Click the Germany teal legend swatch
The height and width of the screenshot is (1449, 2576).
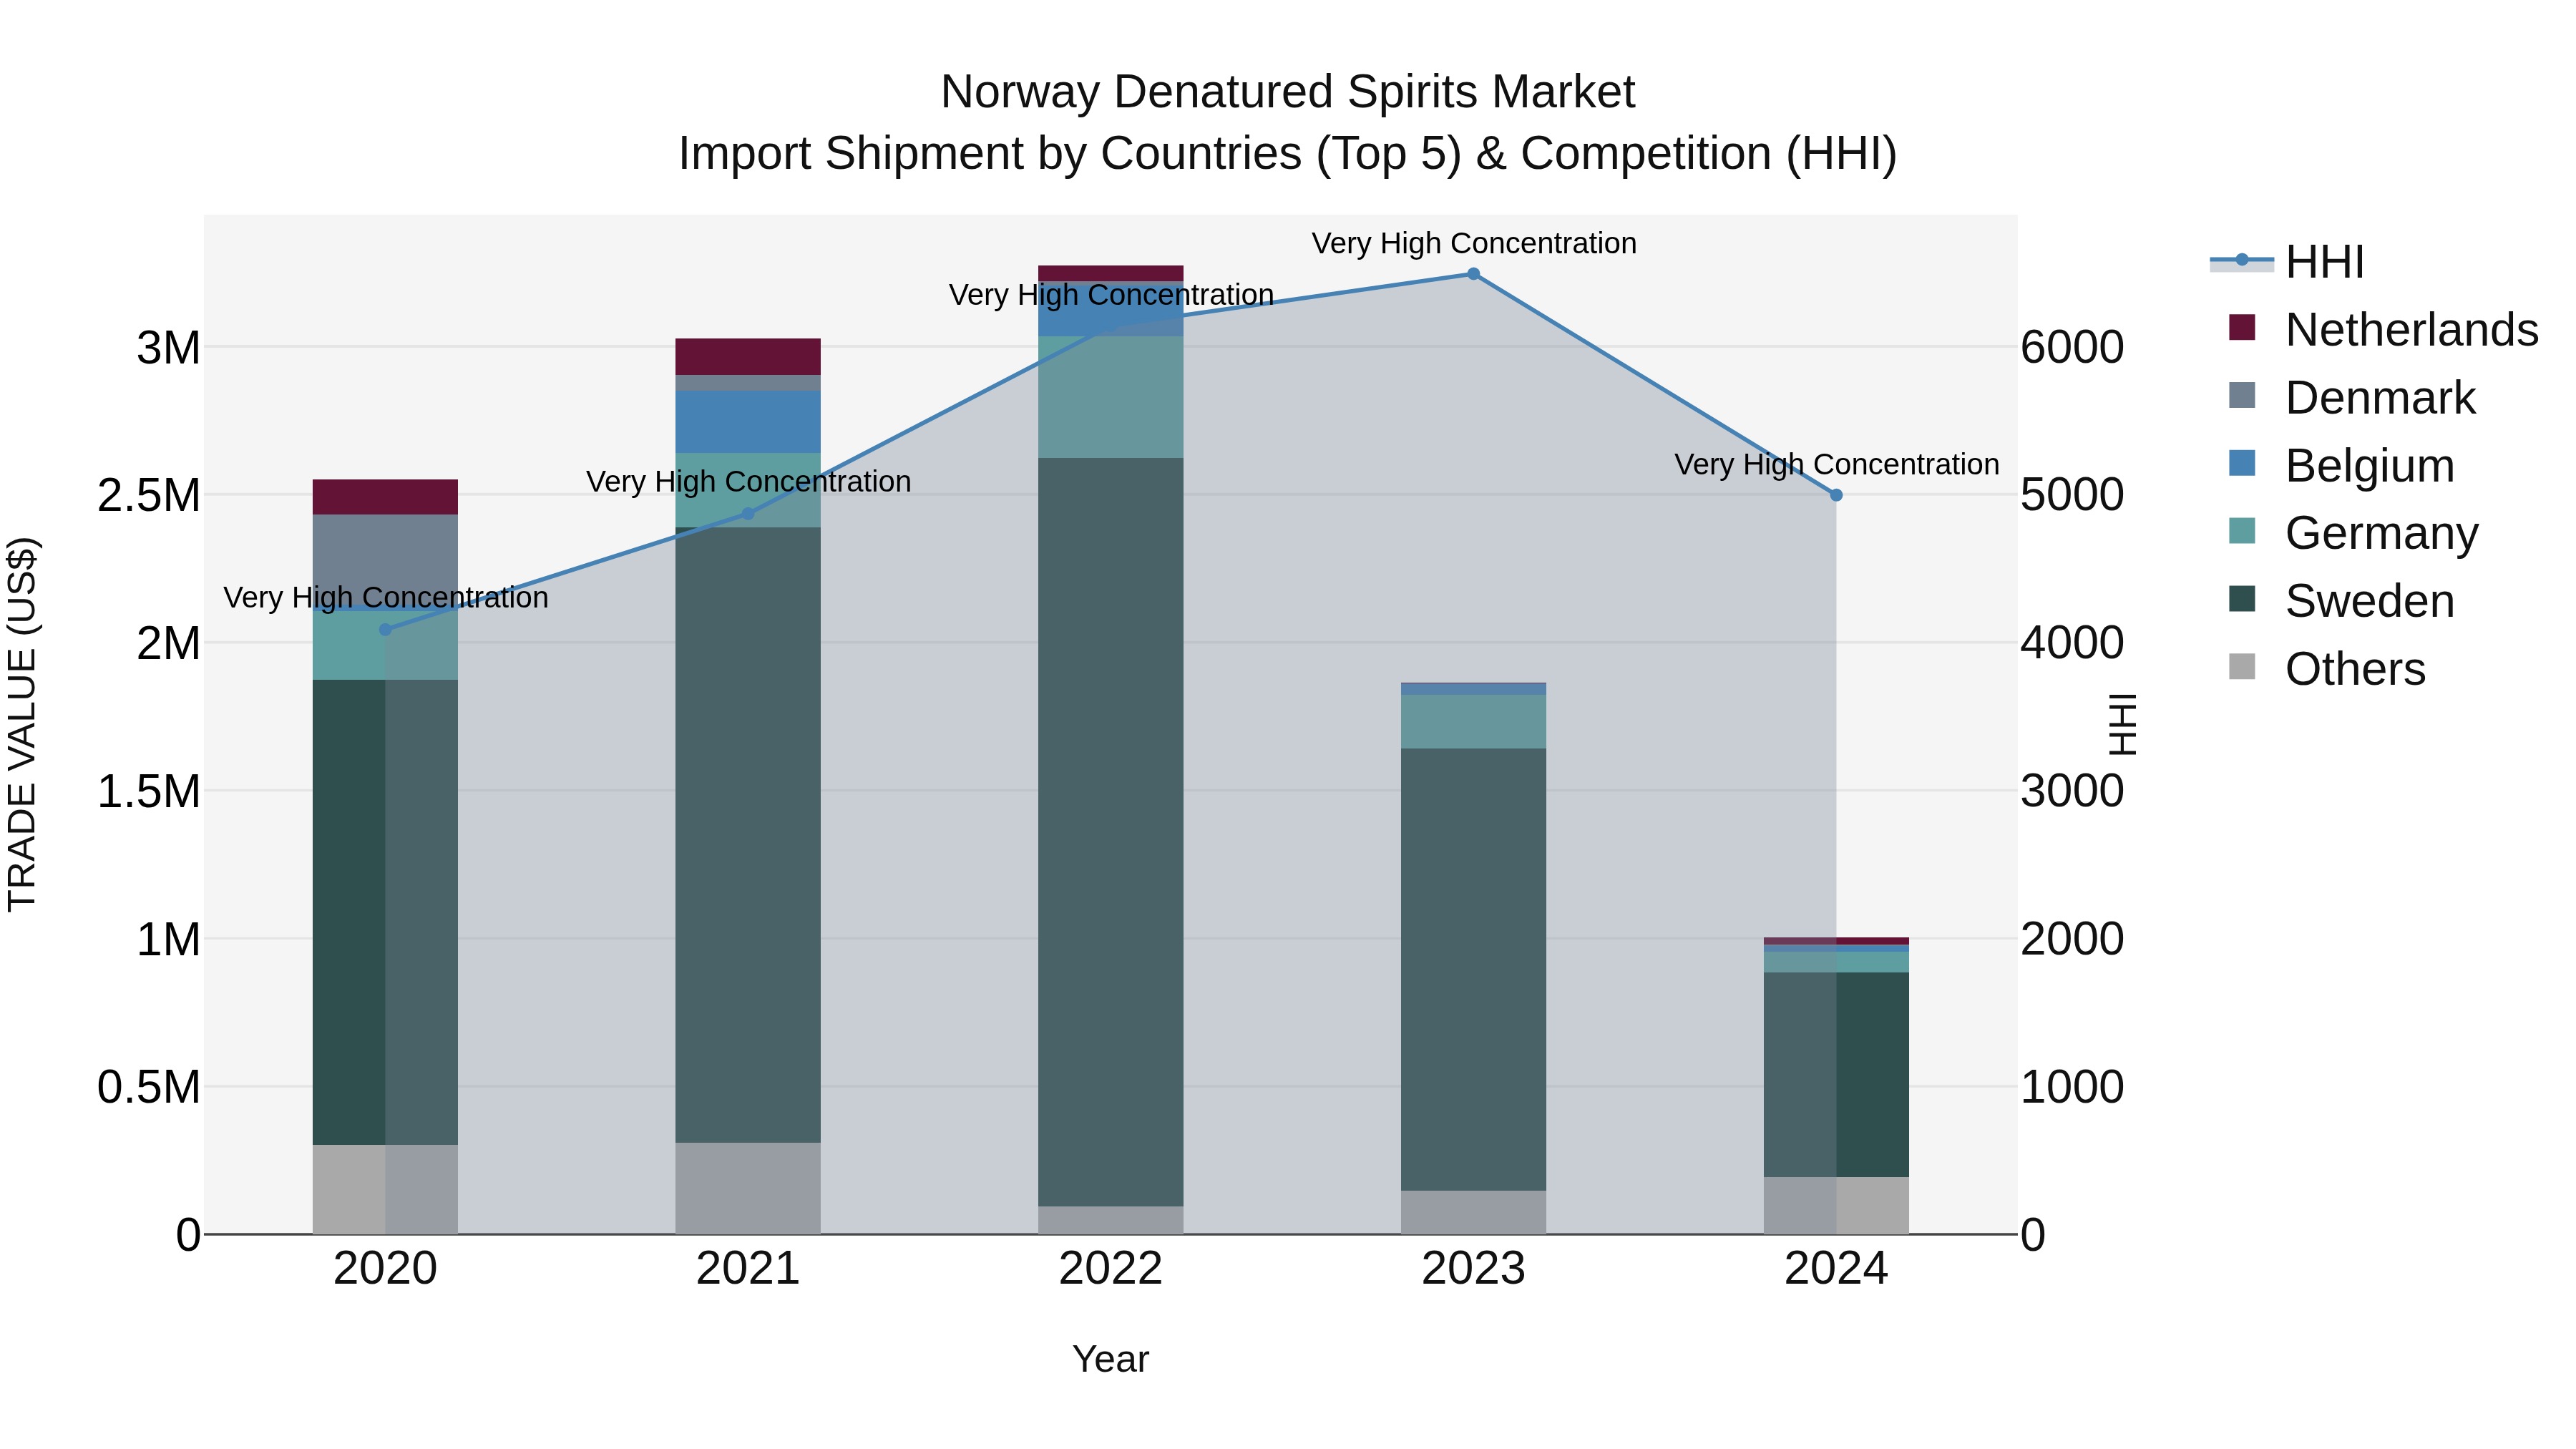(2242, 531)
